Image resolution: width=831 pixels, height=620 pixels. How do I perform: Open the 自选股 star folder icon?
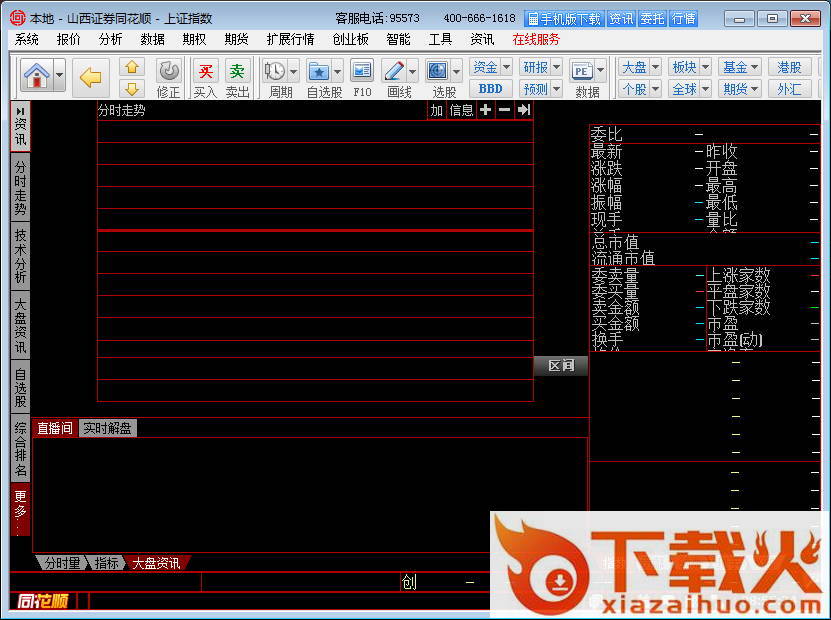coord(319,71)
